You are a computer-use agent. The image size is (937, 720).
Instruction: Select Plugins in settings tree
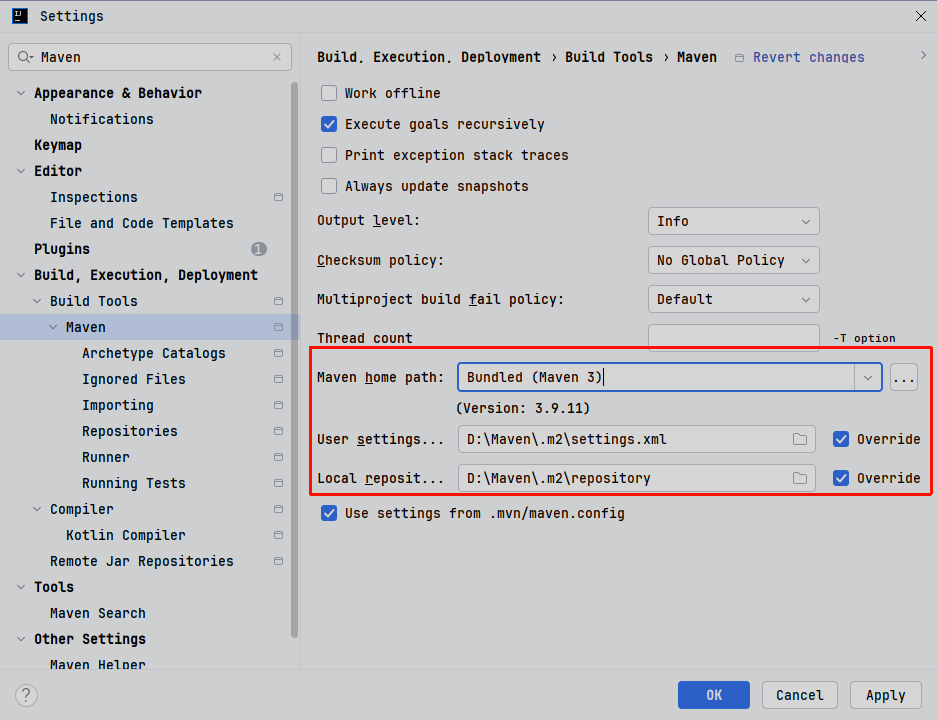pos(62,249)
